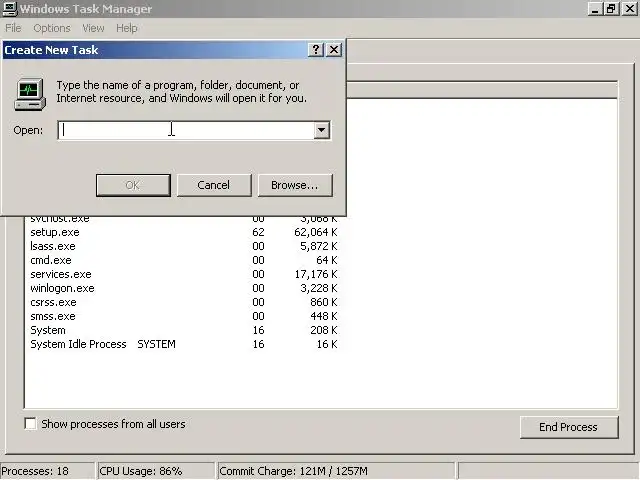Minimize the Windows Task Manager window

pos(595,9)
